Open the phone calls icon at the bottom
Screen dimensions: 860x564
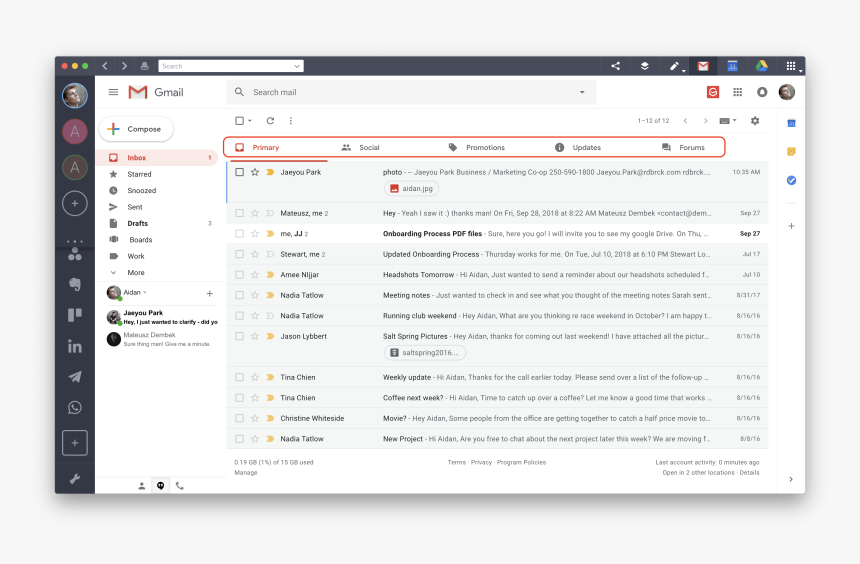tap(179, 486)
